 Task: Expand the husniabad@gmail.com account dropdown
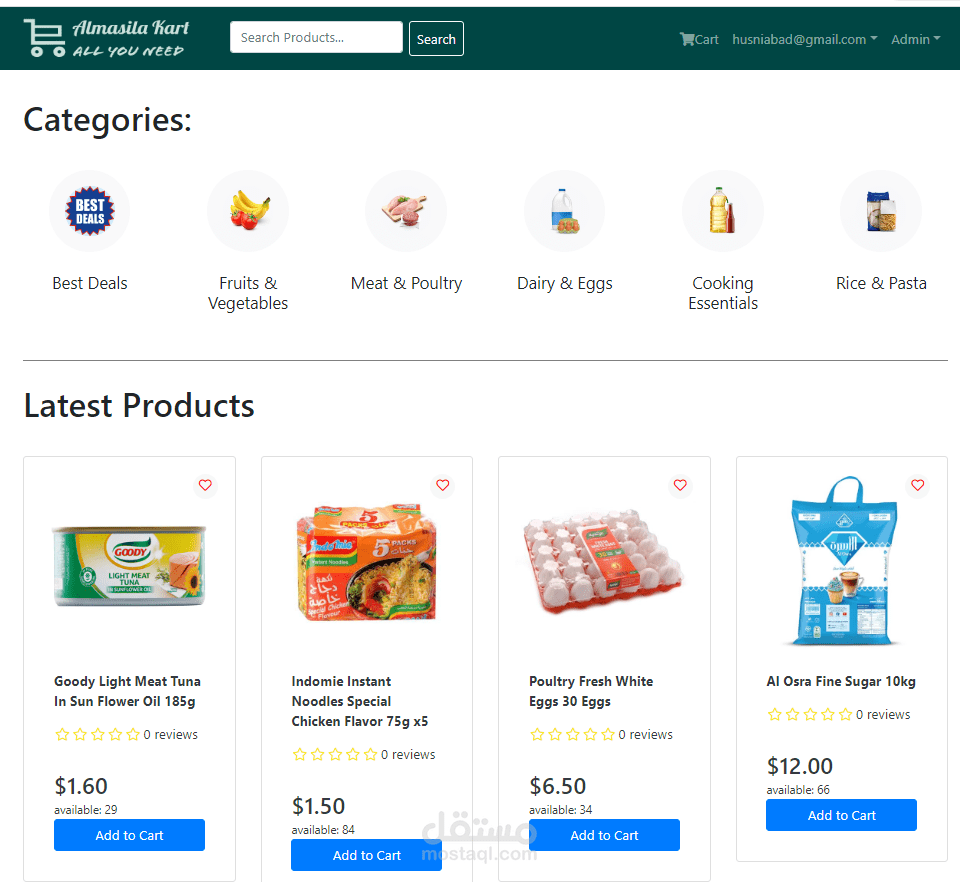tap(804, 39)
